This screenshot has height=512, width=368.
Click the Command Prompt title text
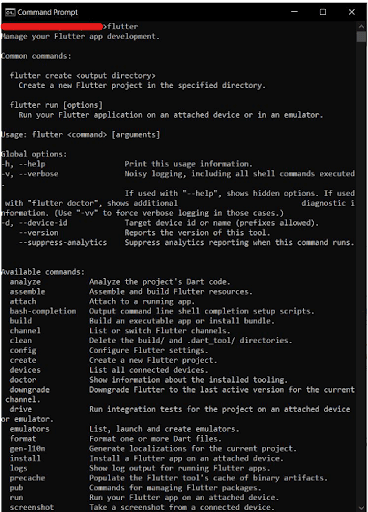pyautogui.click(x=48, y=12)
